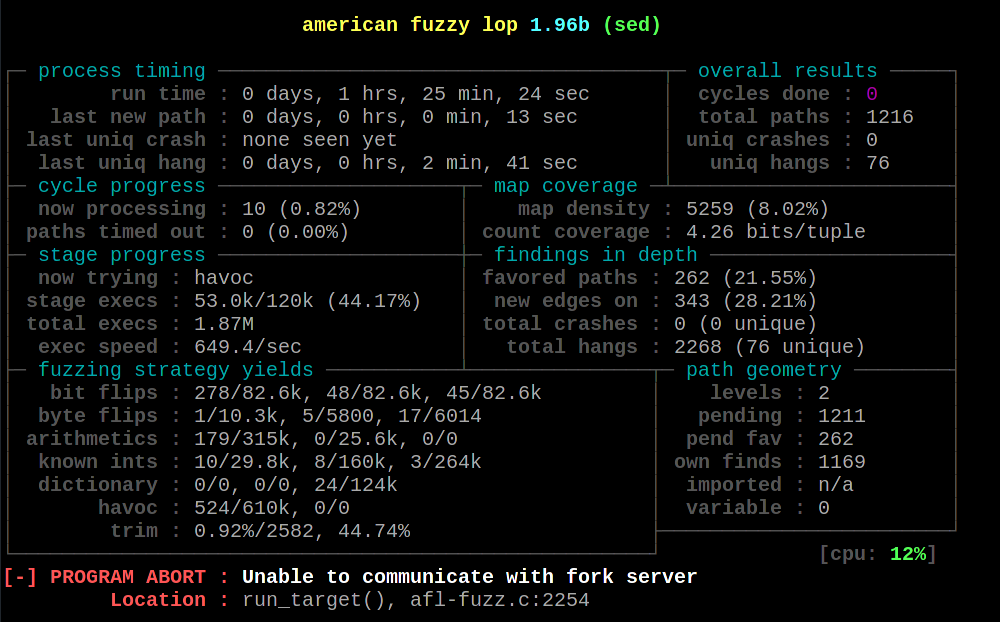Select the 'process timing' section header
The image size is (1000, 622).
pos(122,71)
